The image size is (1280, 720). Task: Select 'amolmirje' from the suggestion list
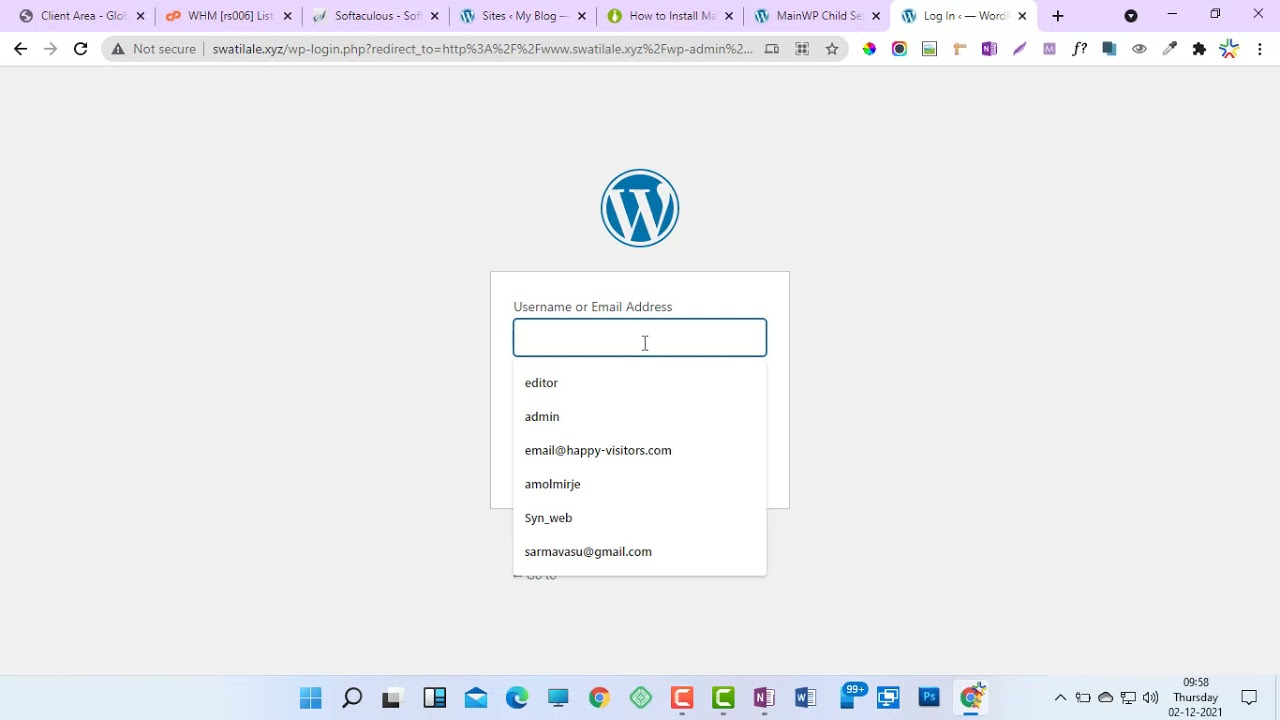(x=640, y=484)
